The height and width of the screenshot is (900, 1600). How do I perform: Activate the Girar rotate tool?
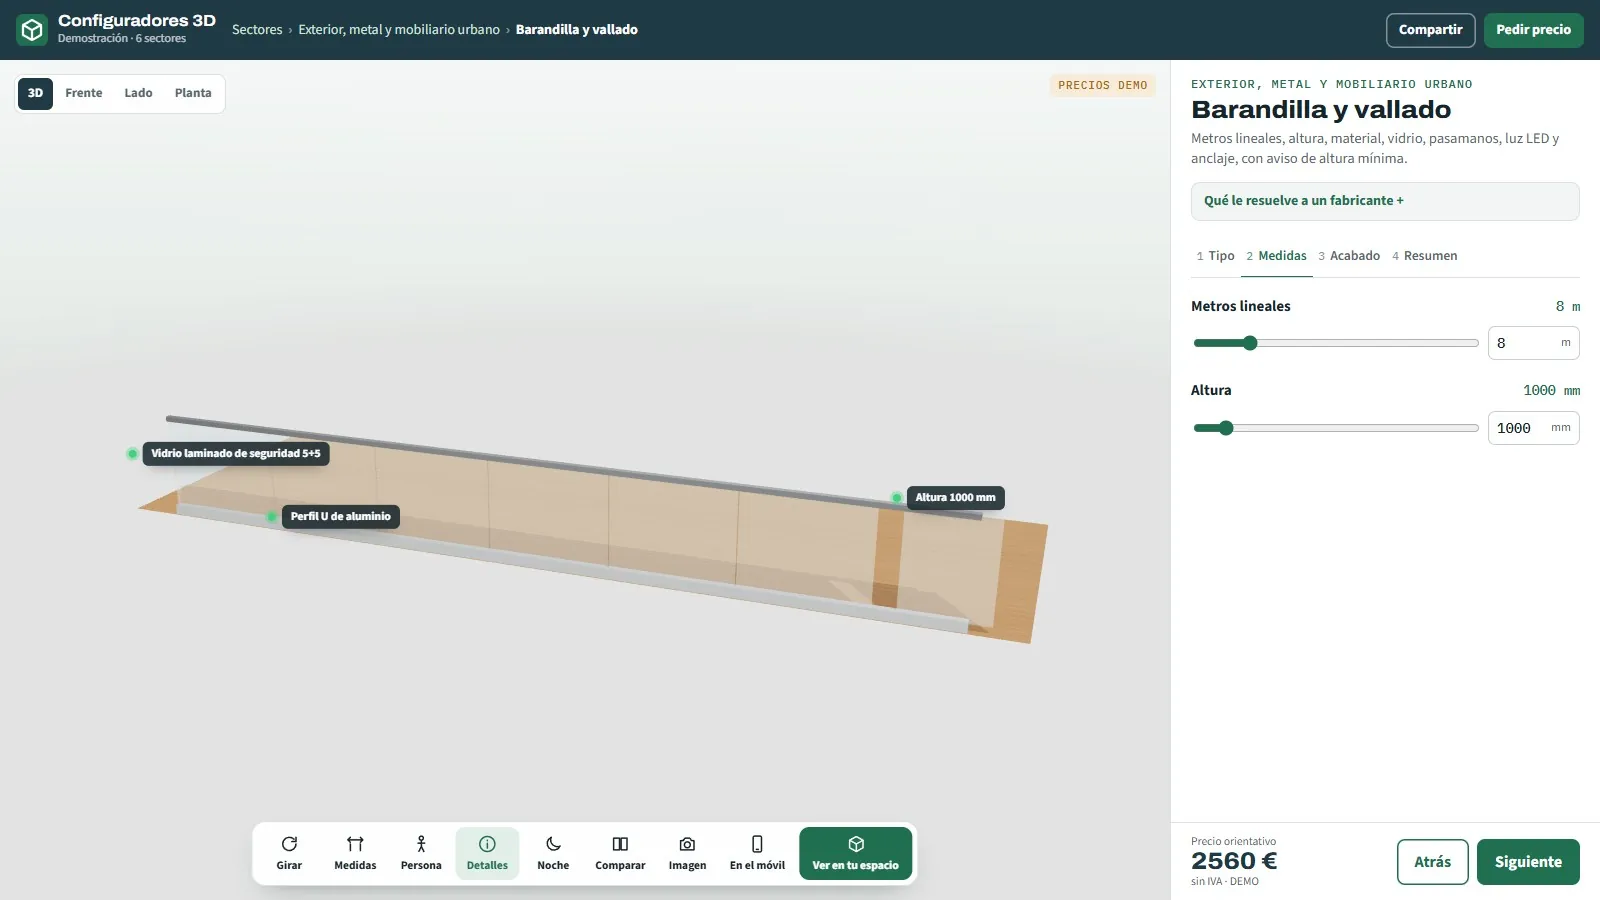(289, 853)
